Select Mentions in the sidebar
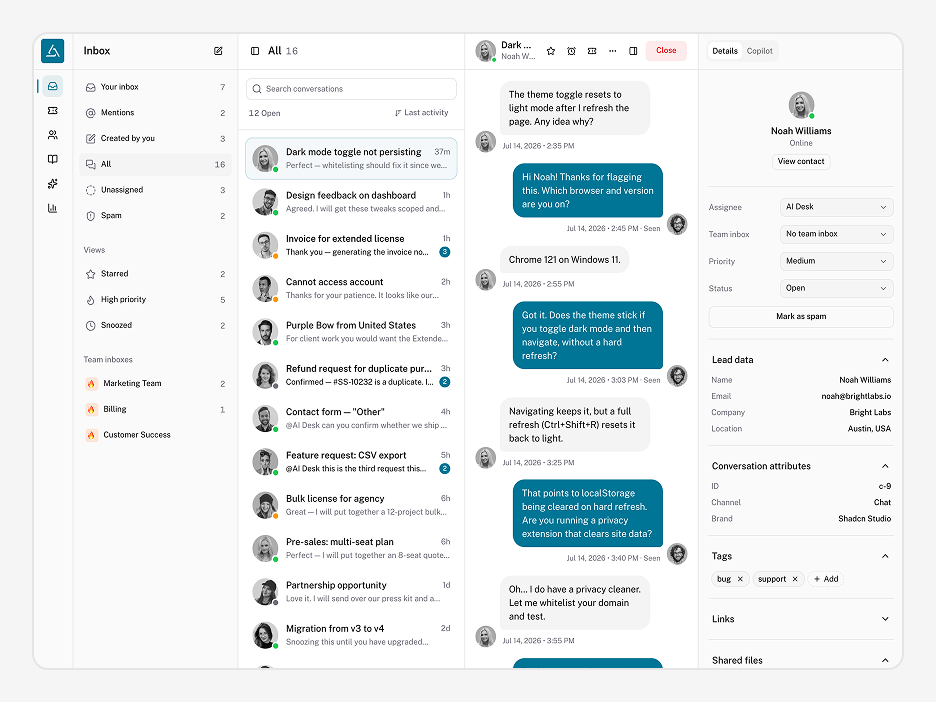The height and width of the screenshot is (702, 936). coord(155,113)
